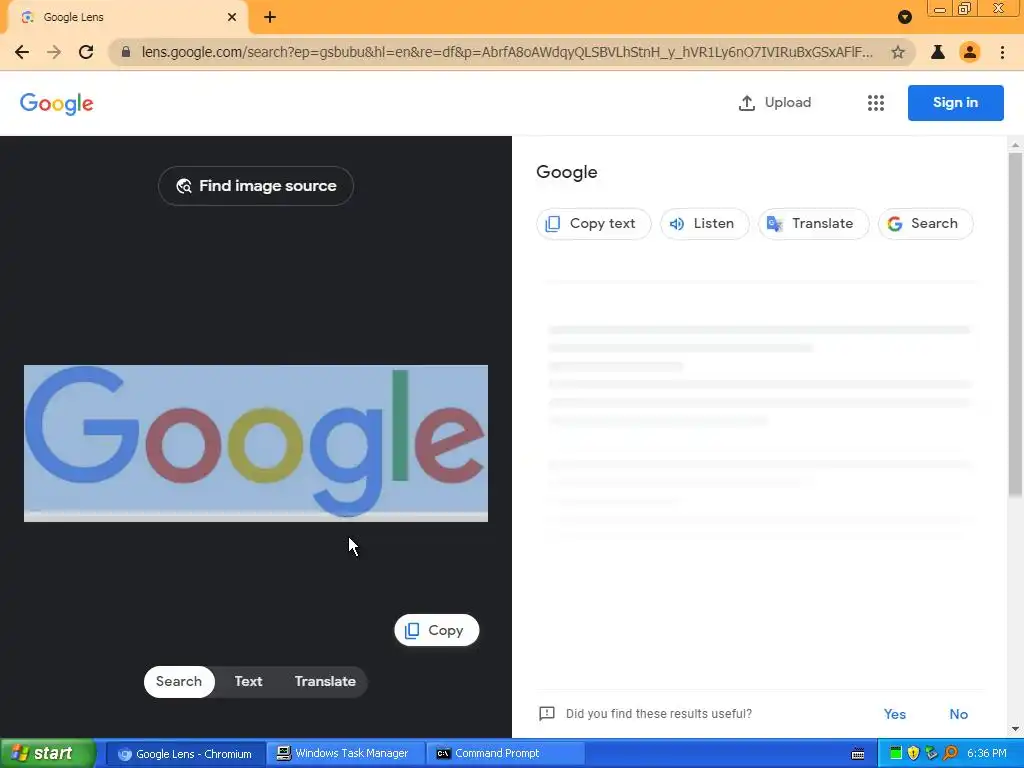Sign in to Google account

pyautogui.click(x=955, y=103)
